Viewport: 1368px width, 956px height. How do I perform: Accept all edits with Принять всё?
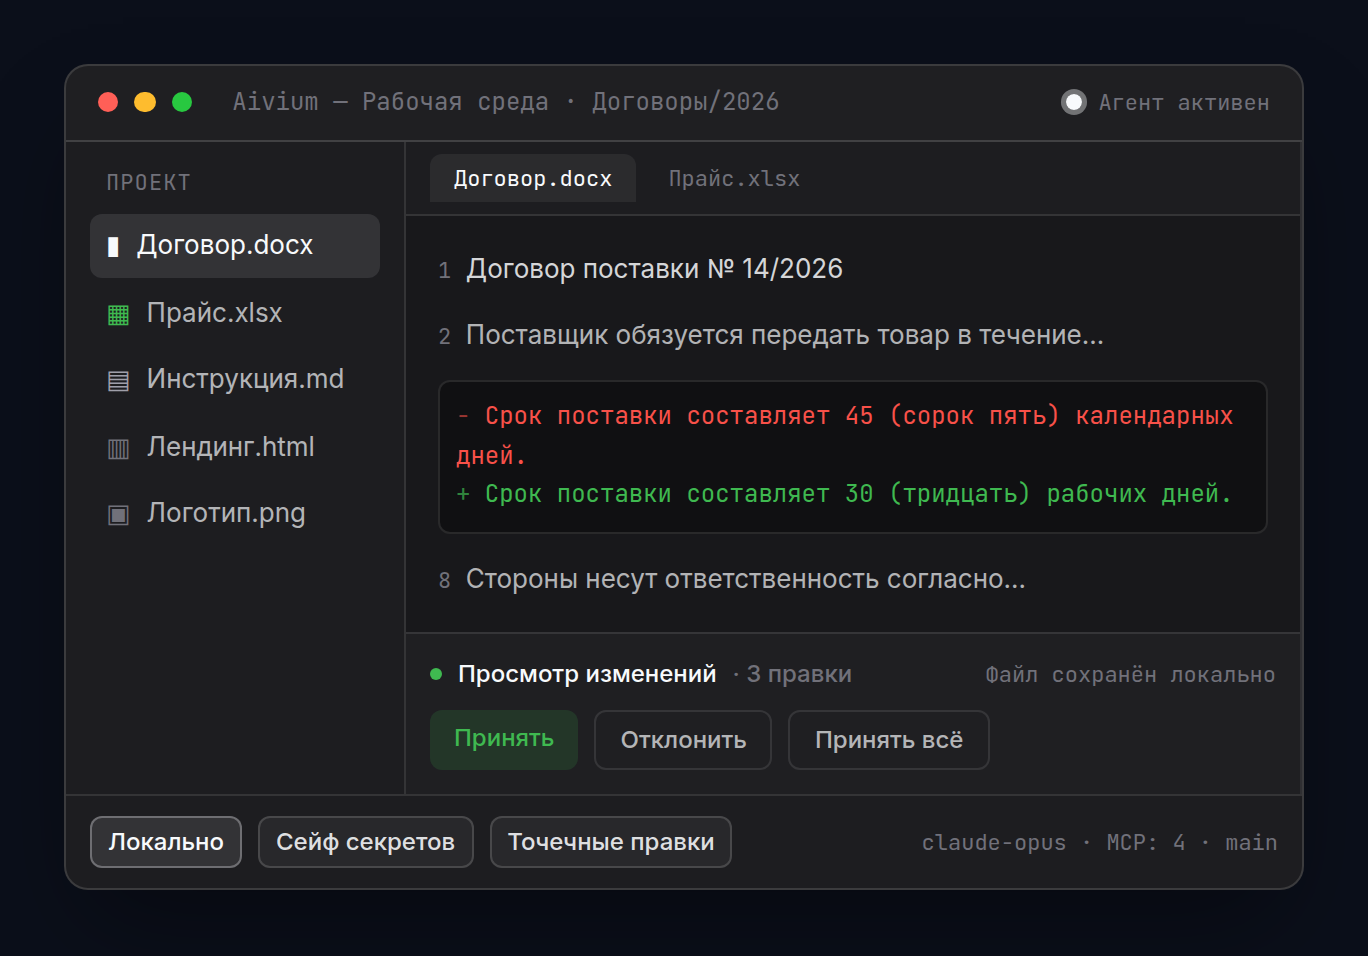(x=889, y=740)
